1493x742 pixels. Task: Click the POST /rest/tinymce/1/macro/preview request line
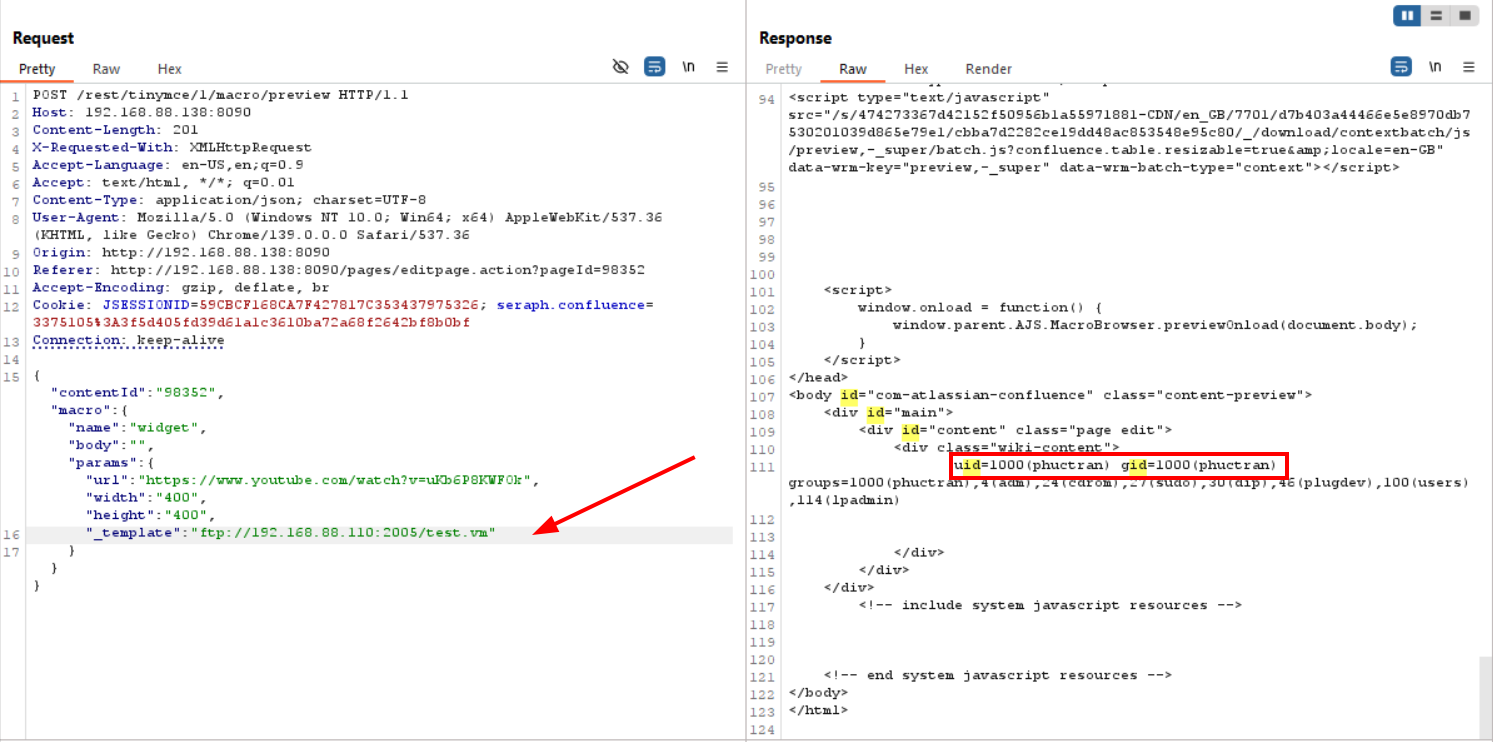pos(220,95)
